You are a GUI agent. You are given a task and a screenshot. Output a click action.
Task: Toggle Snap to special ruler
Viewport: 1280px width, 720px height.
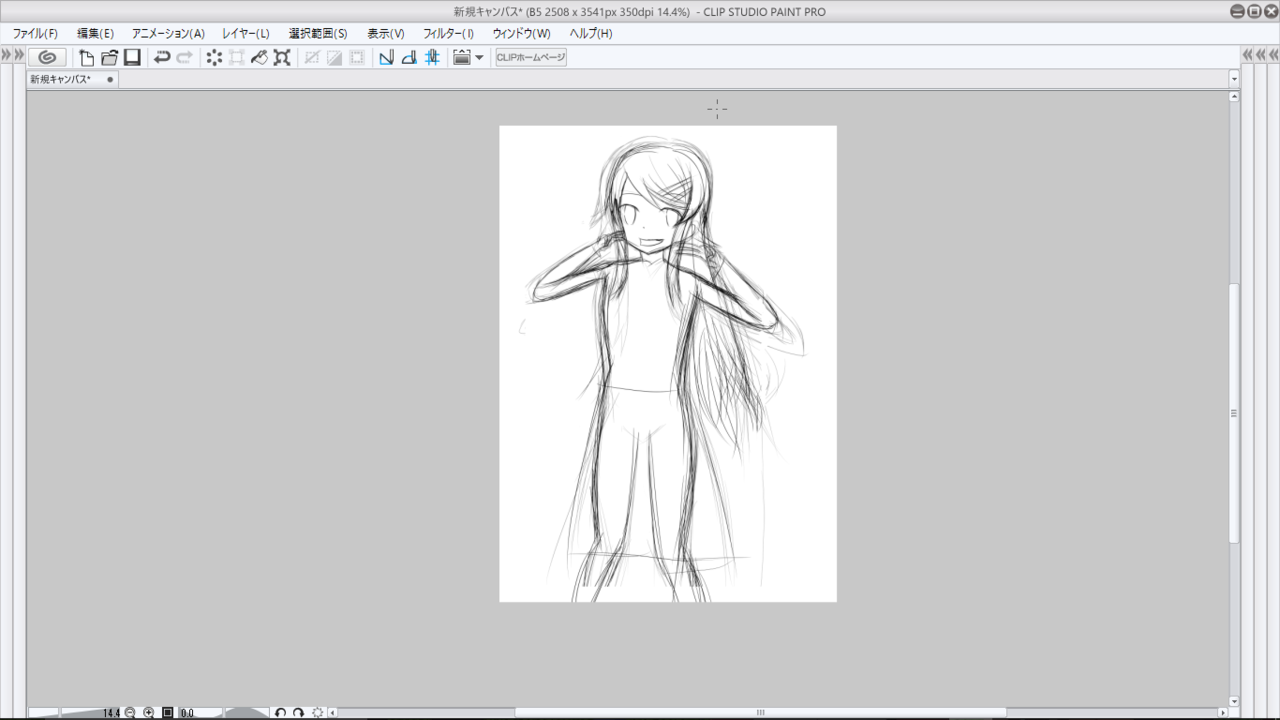pyautogui.click(x=409, y=58)
